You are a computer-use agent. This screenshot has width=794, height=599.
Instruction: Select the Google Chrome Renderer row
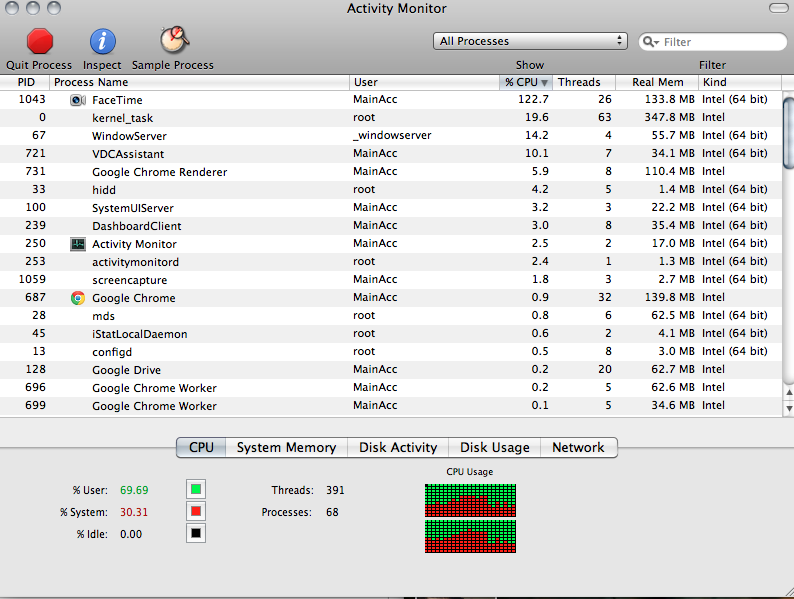click(391, 172)
